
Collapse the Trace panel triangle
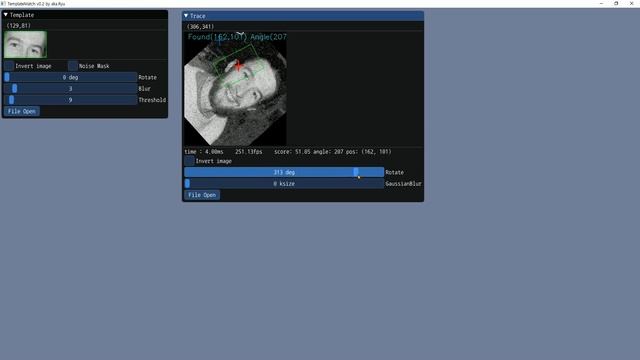pos(186,16)
